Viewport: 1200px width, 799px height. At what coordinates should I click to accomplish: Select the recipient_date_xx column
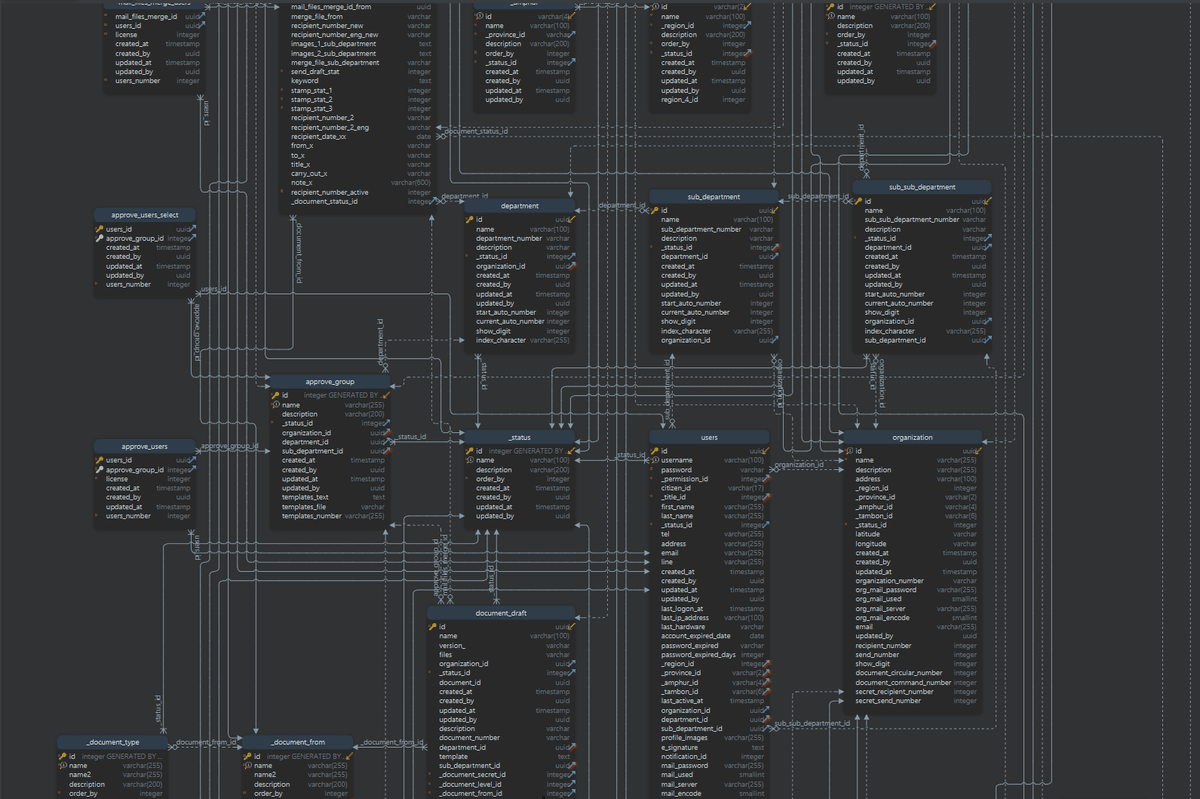tap(358, 136)
